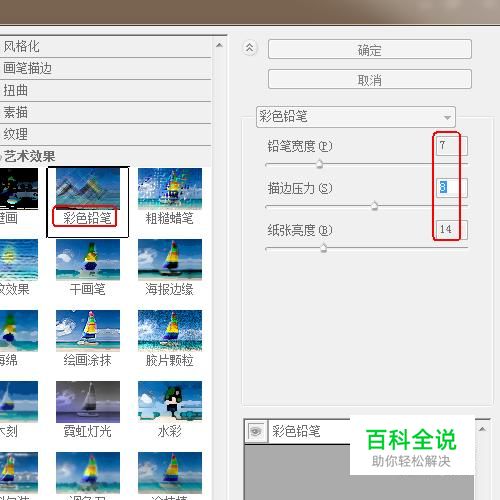
Task: Expand the 画笔描边 filter category
Action: point(105,68)
